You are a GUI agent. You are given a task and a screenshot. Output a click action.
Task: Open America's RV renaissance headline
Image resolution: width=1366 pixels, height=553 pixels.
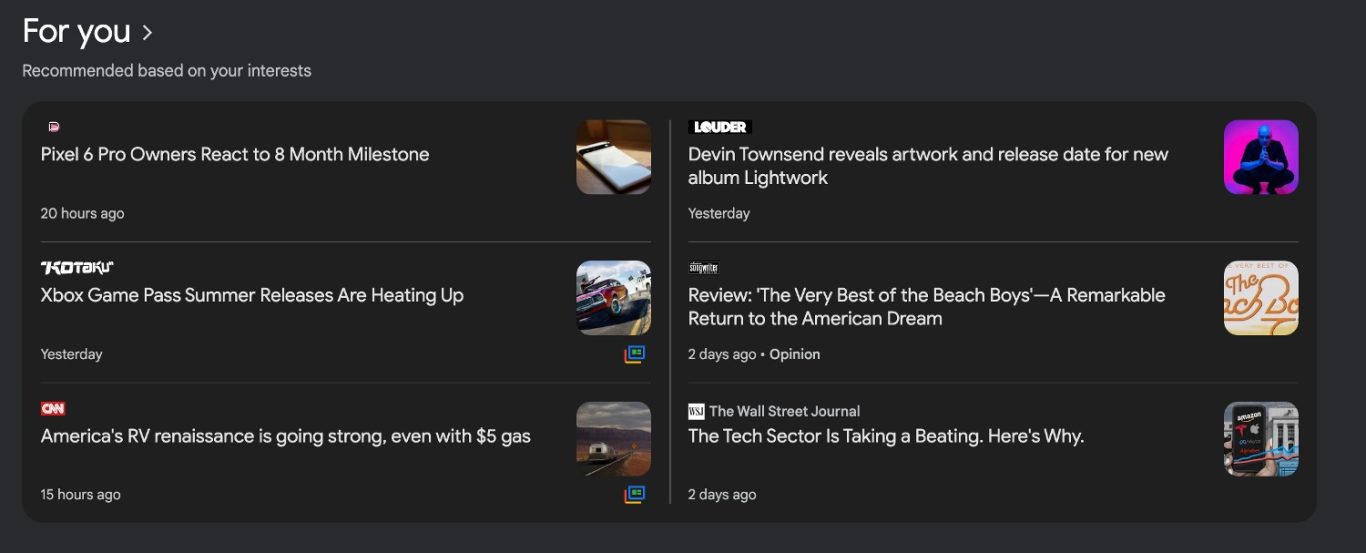point(285,436)
